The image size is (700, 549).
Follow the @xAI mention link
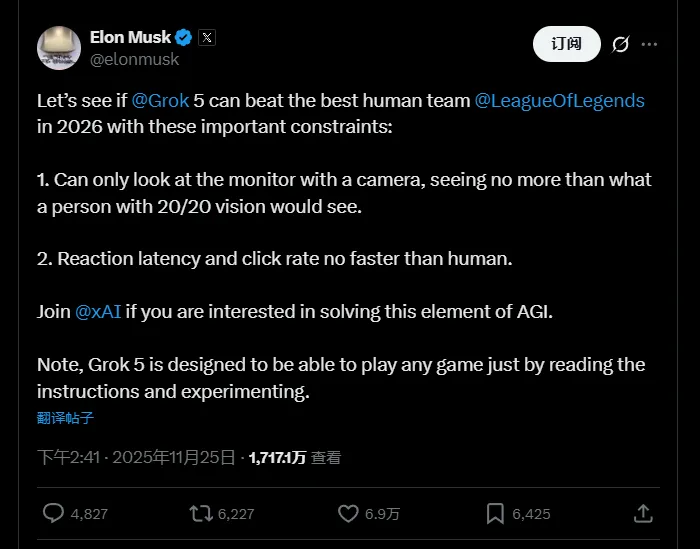click(98, 311)
